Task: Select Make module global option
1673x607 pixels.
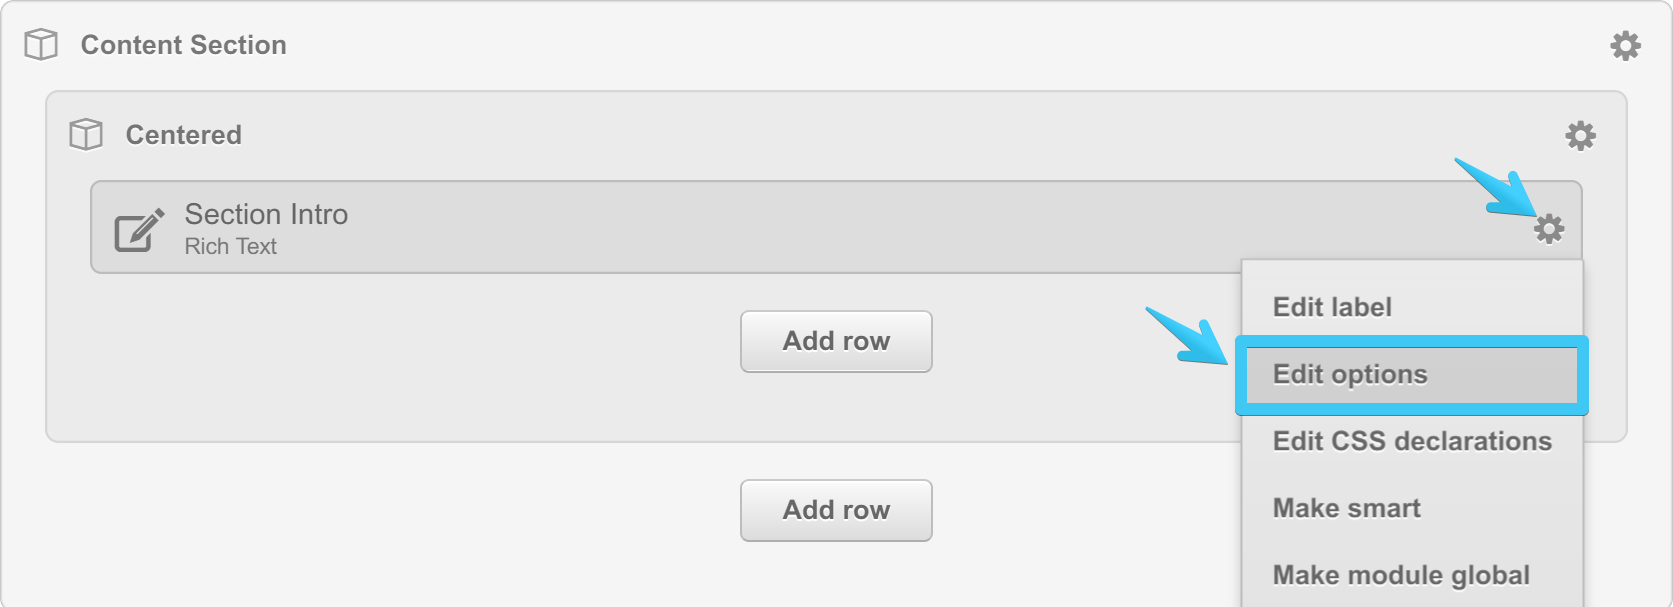Action: 1400,575
